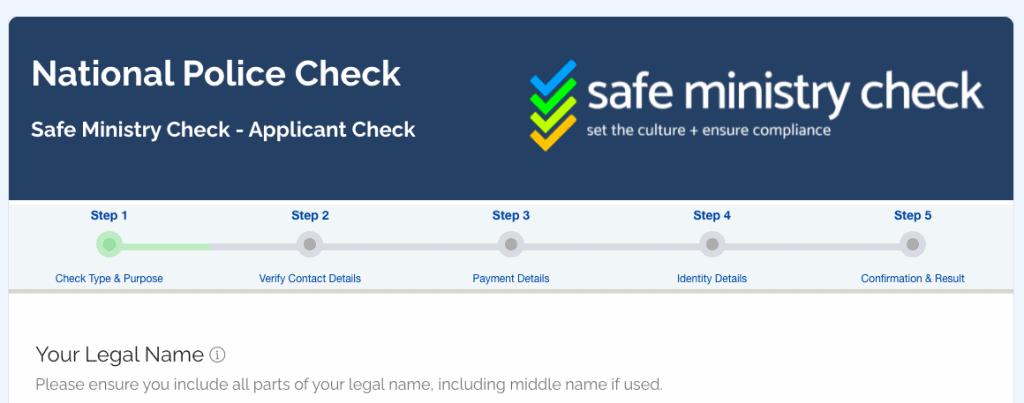Go to the Payment Details step label

coord(511,278)
